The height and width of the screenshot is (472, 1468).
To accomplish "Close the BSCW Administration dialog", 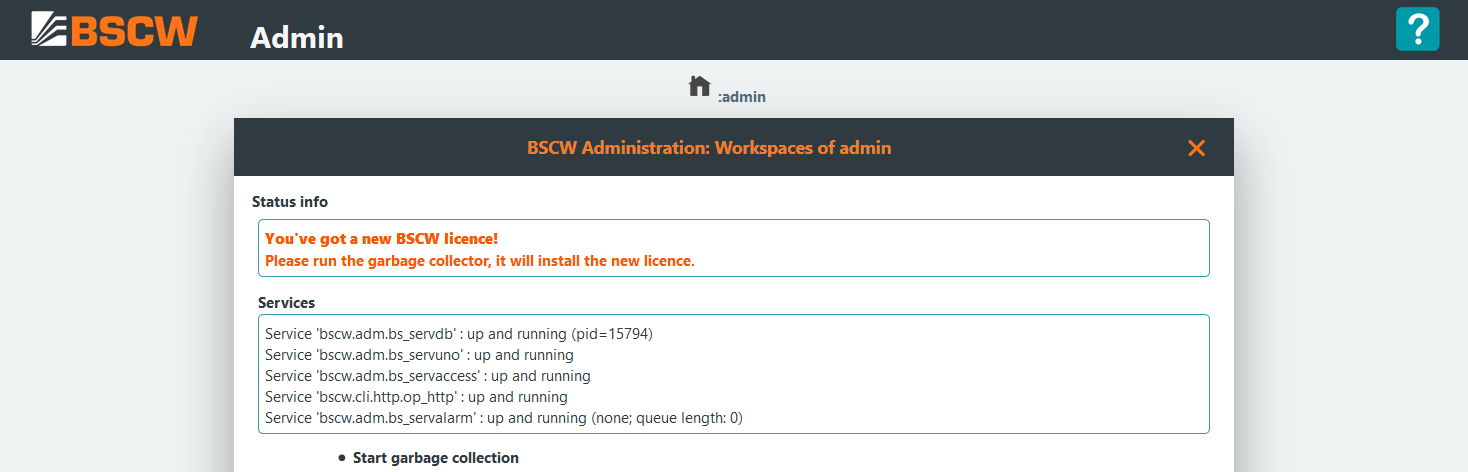I will point(1196,148).
